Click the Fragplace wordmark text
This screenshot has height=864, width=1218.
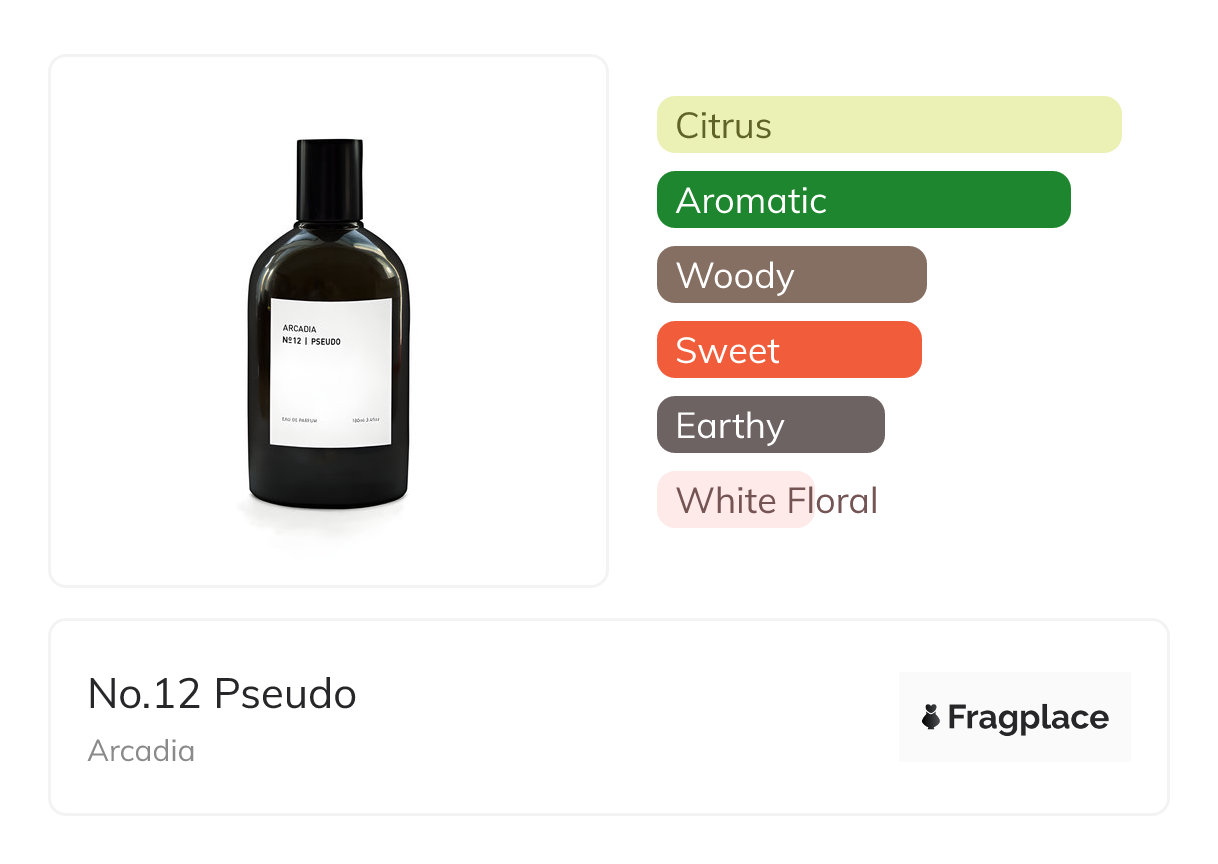point(1028,717)
